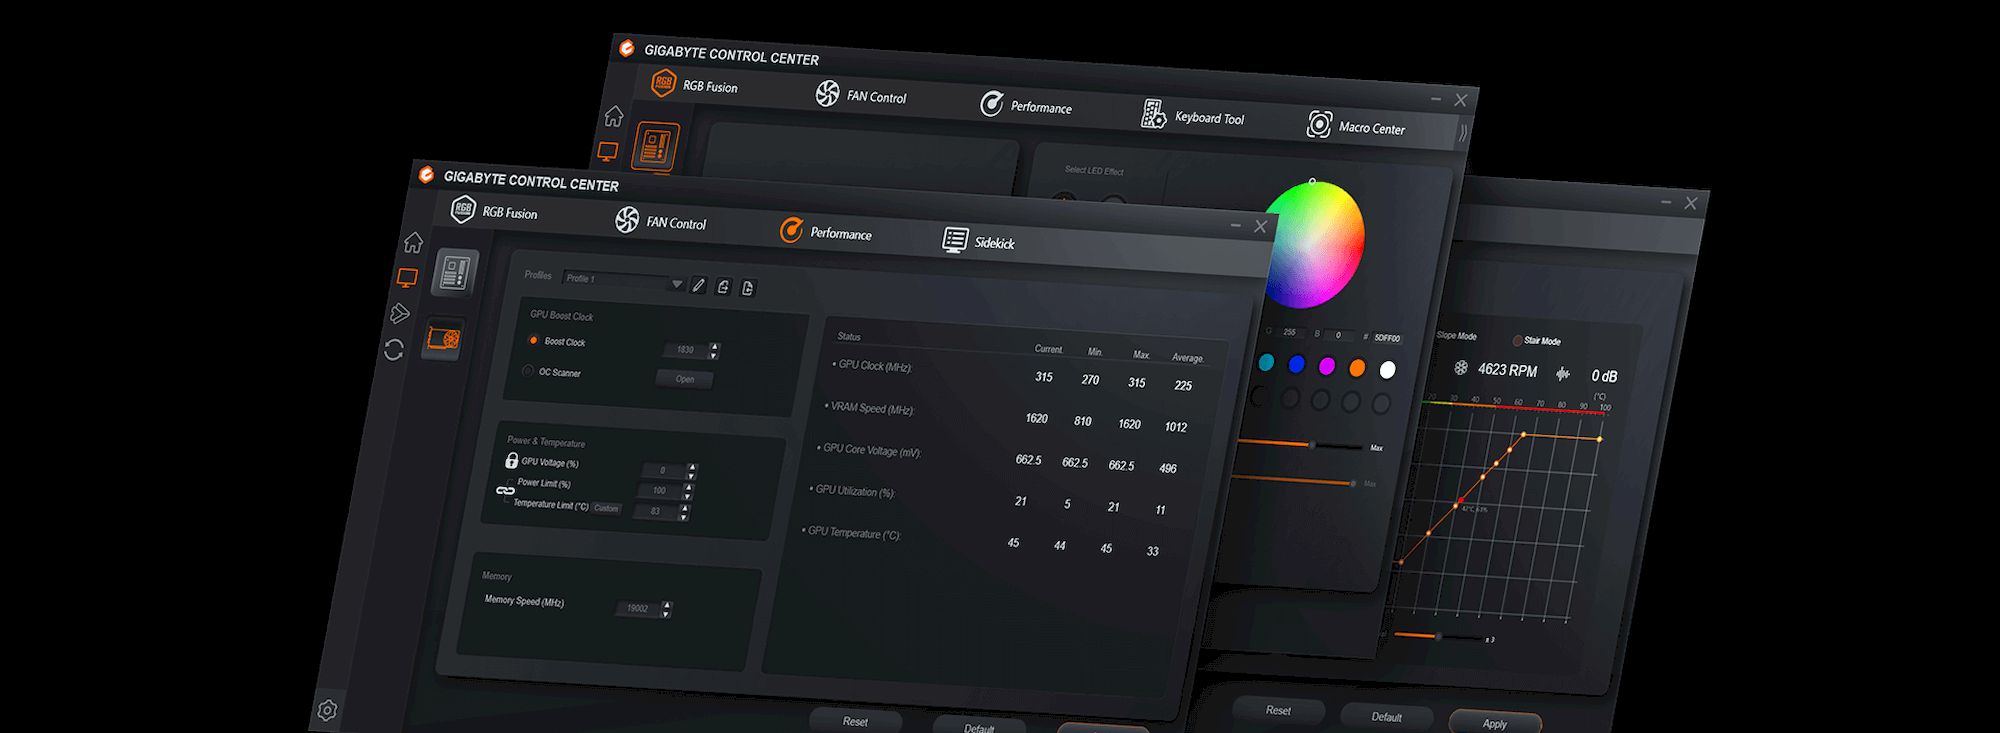Increase the GPU Voltage value
Viewport: 2000px width, 733px height.
[692, 467]
